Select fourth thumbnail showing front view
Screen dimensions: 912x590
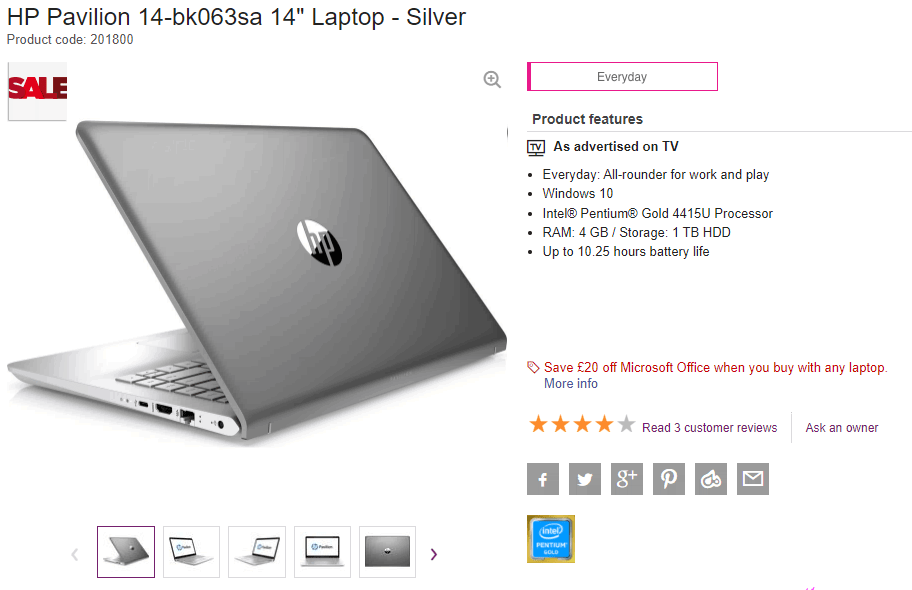click(x=322, y=552)
